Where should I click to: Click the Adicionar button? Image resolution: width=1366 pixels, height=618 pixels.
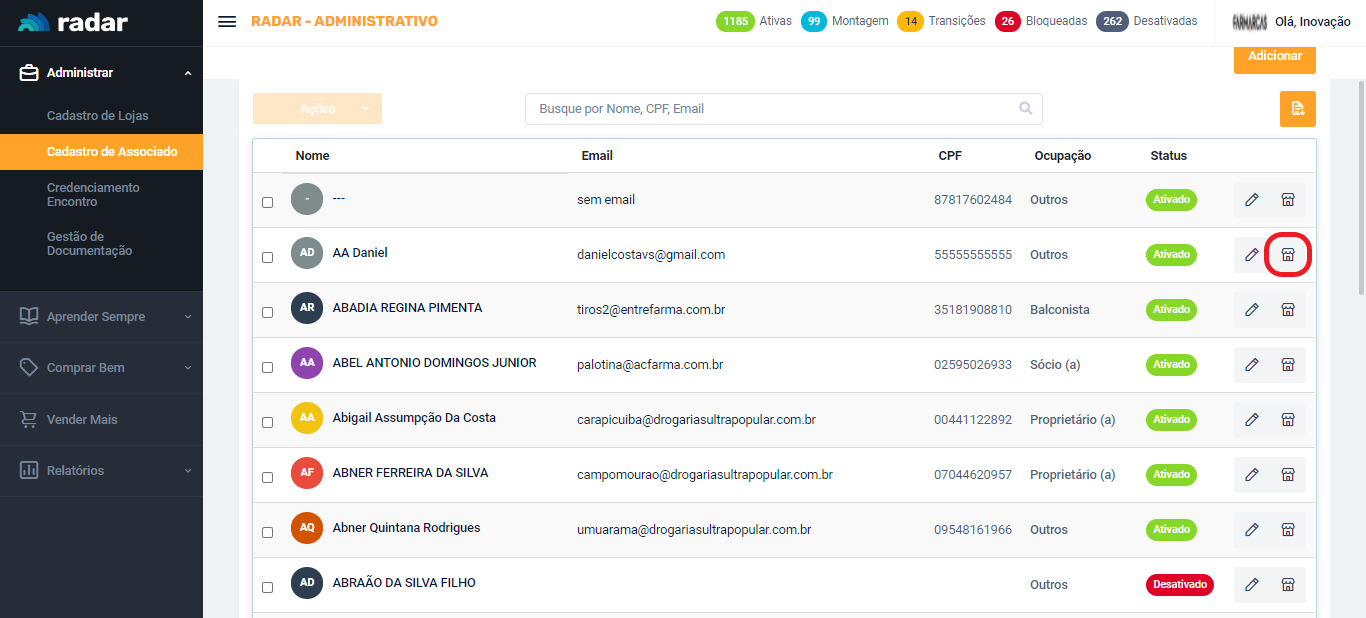click(1274, 57)
